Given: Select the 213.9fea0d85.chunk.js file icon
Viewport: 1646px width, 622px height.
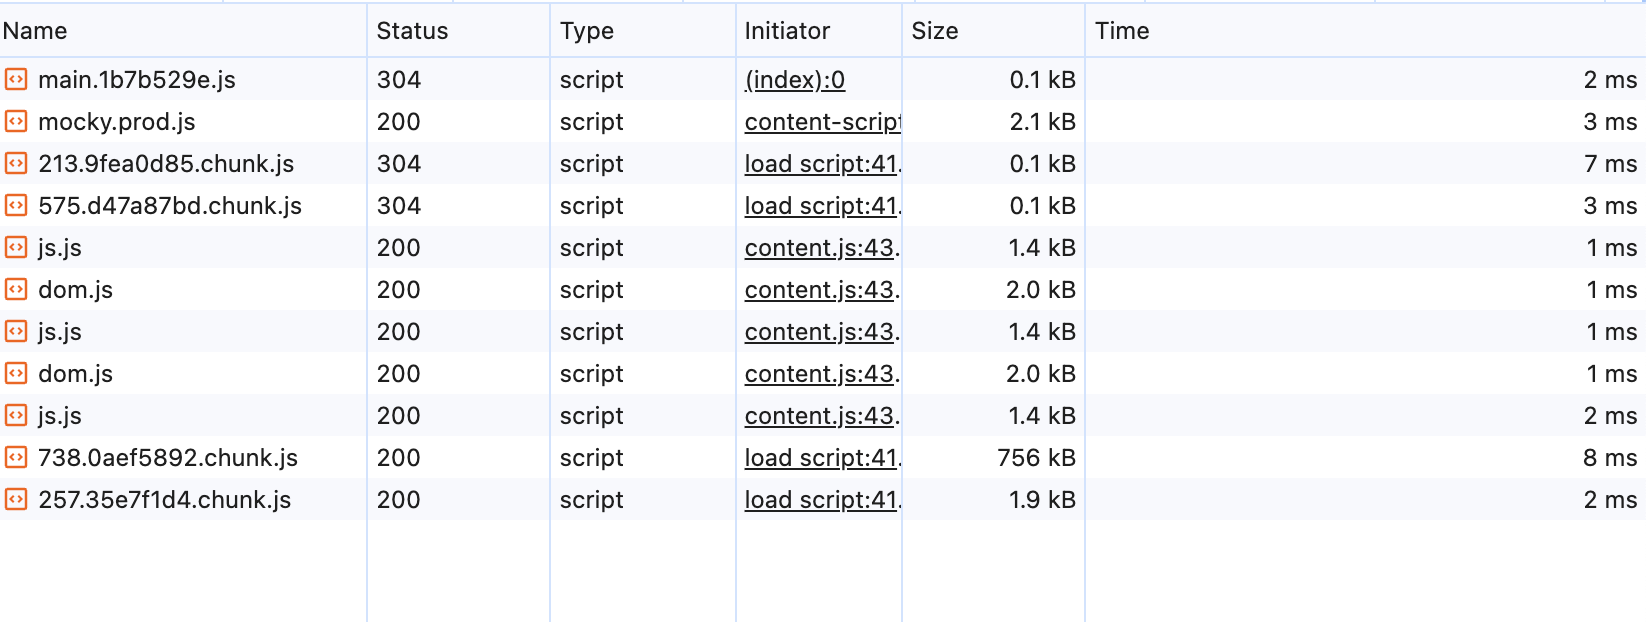Looking at the screenshot, I should pos(16,164).
